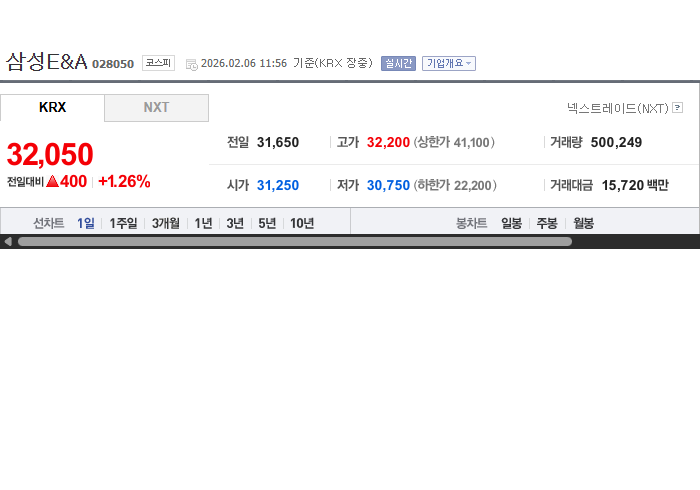Image resolution: width=700 pixels, height=490 pixels.
Task: Select the 1주일 line chart period
Action: [123, 223]
